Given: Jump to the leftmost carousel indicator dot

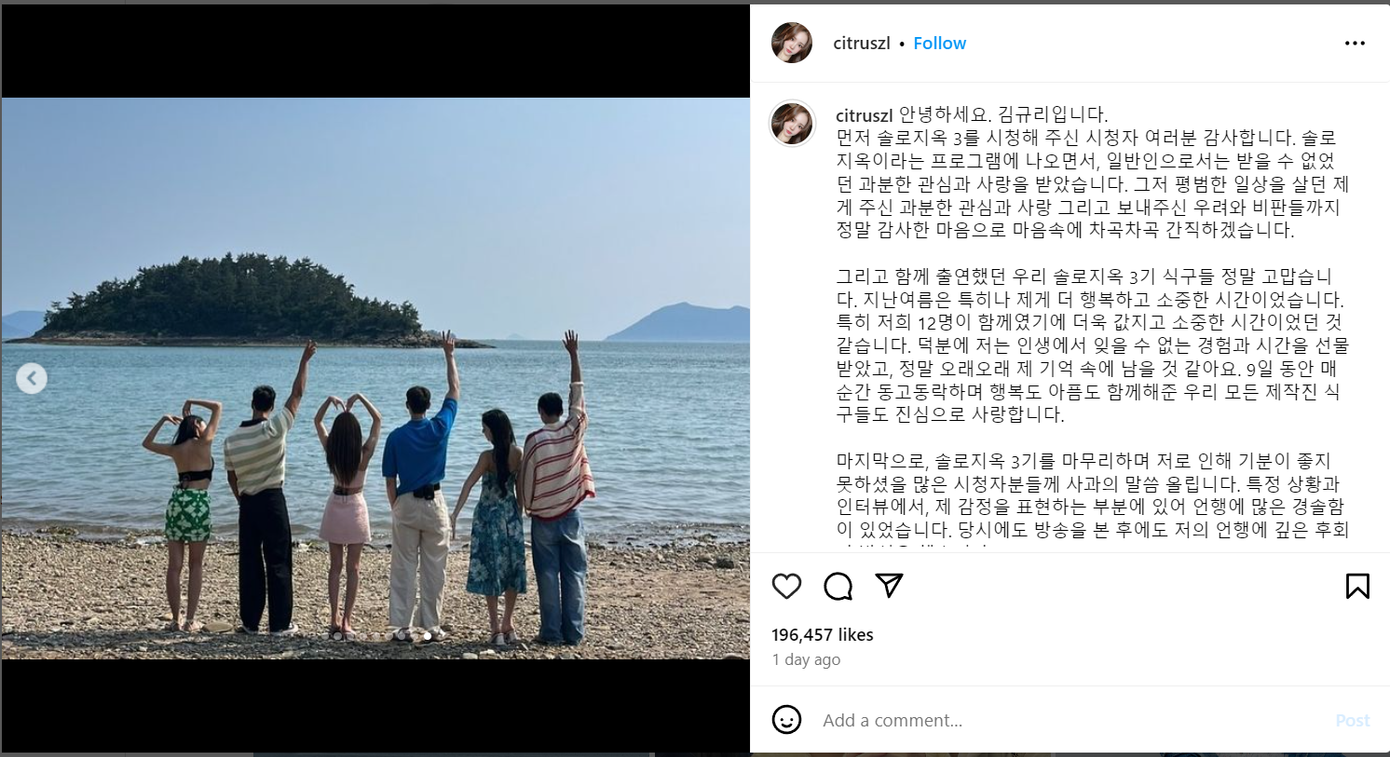Looking at the screenshot, I should click(325, 636).
